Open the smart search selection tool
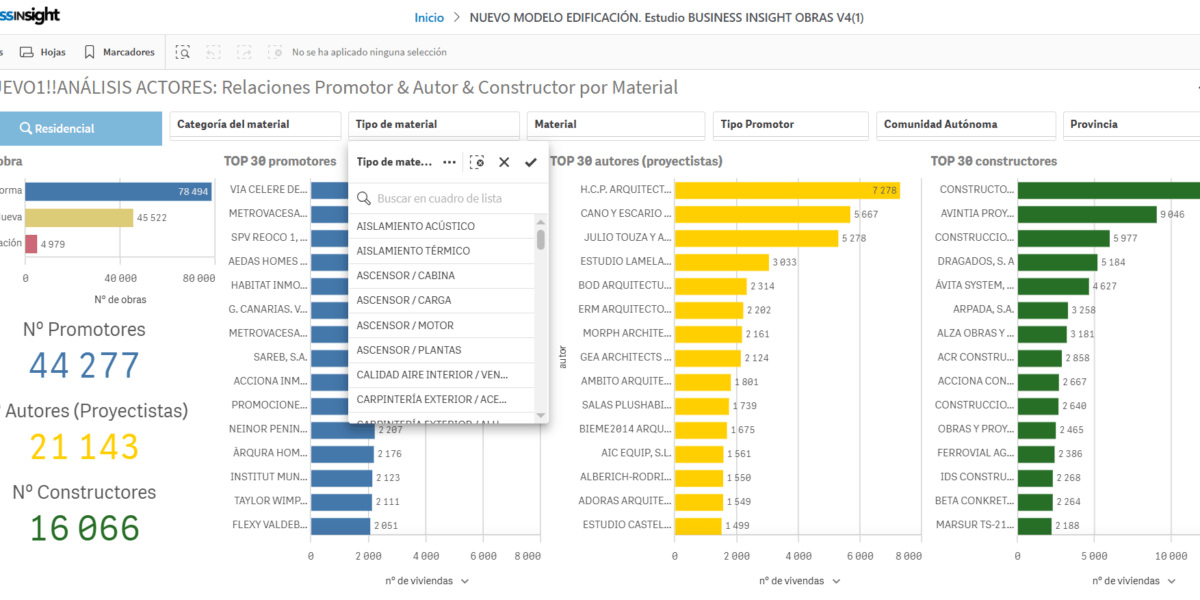The width and height of the screenshot is (1200, 600). click(x=182, y=52)
